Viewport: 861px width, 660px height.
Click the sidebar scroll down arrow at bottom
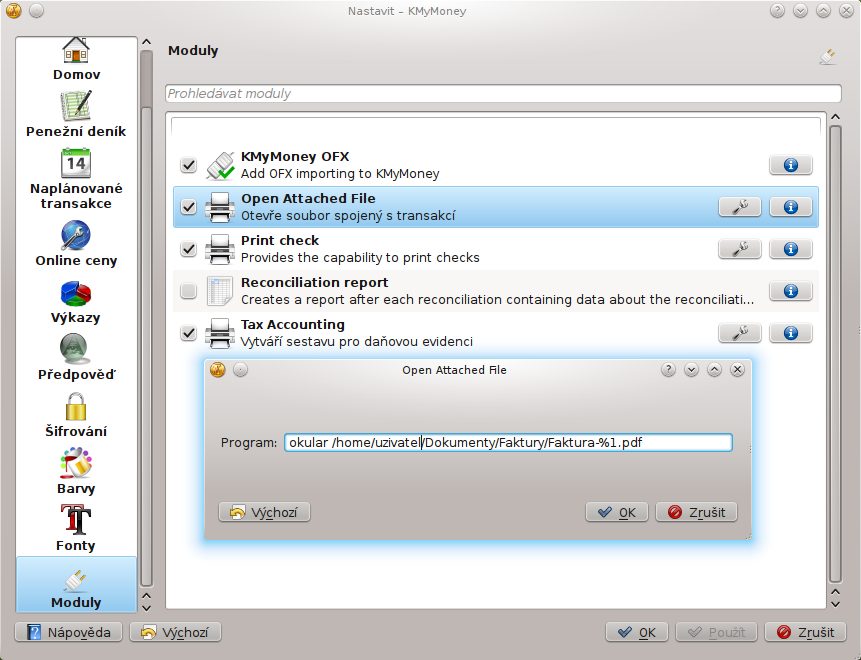(x=146, y=608)
